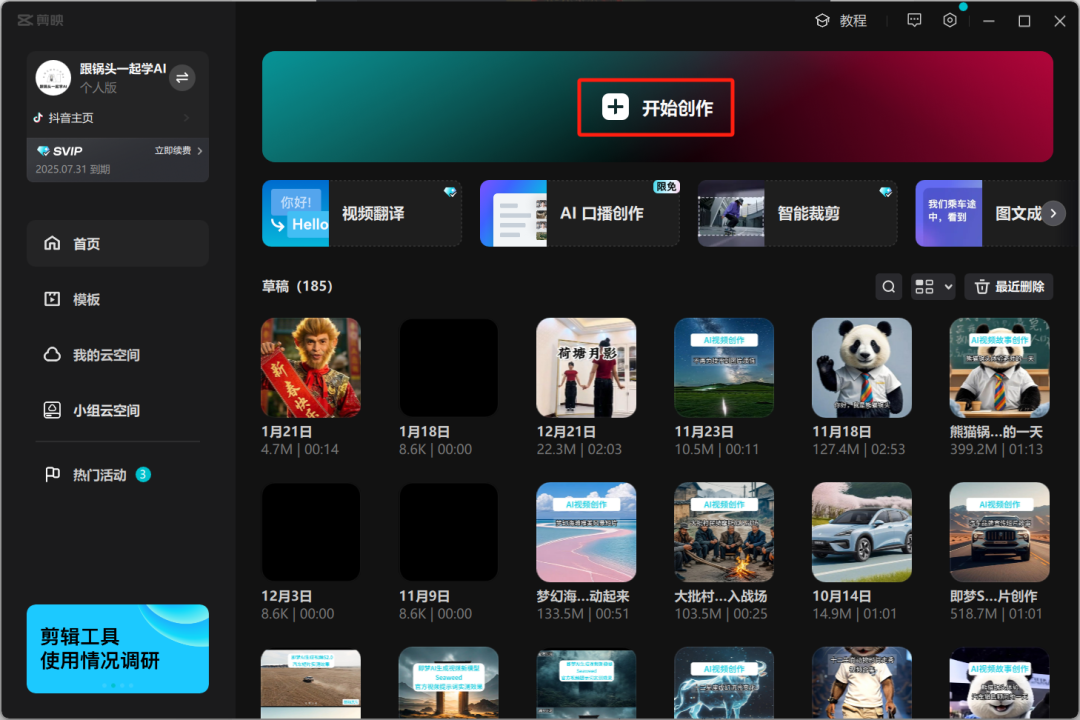Click the account switch icon beside username
Screen dimensions: 1080x720
pyautogui.click(x=182, y=78)
